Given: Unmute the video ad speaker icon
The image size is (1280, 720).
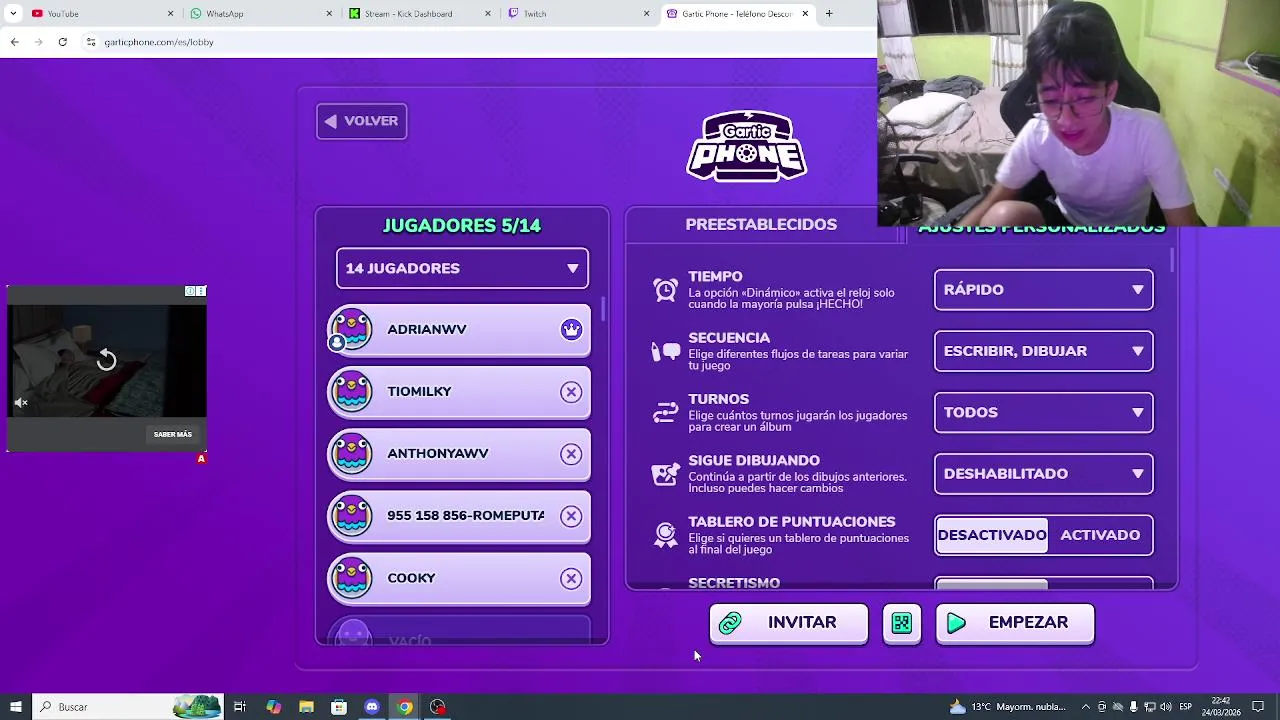Looking at the screenshot, I should point(21,402).
